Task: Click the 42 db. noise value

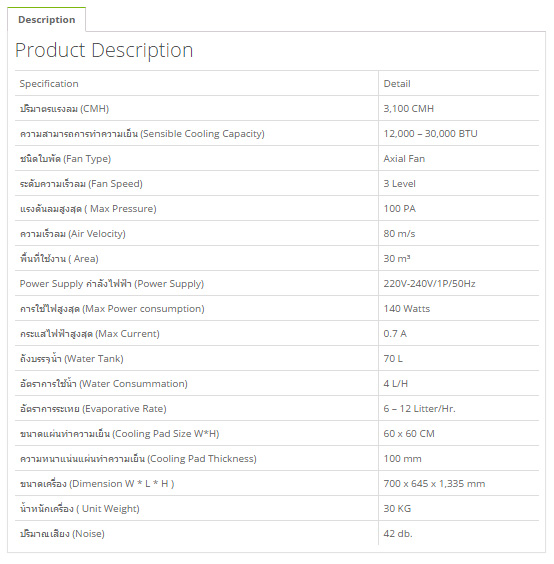Action: [398, 533]
